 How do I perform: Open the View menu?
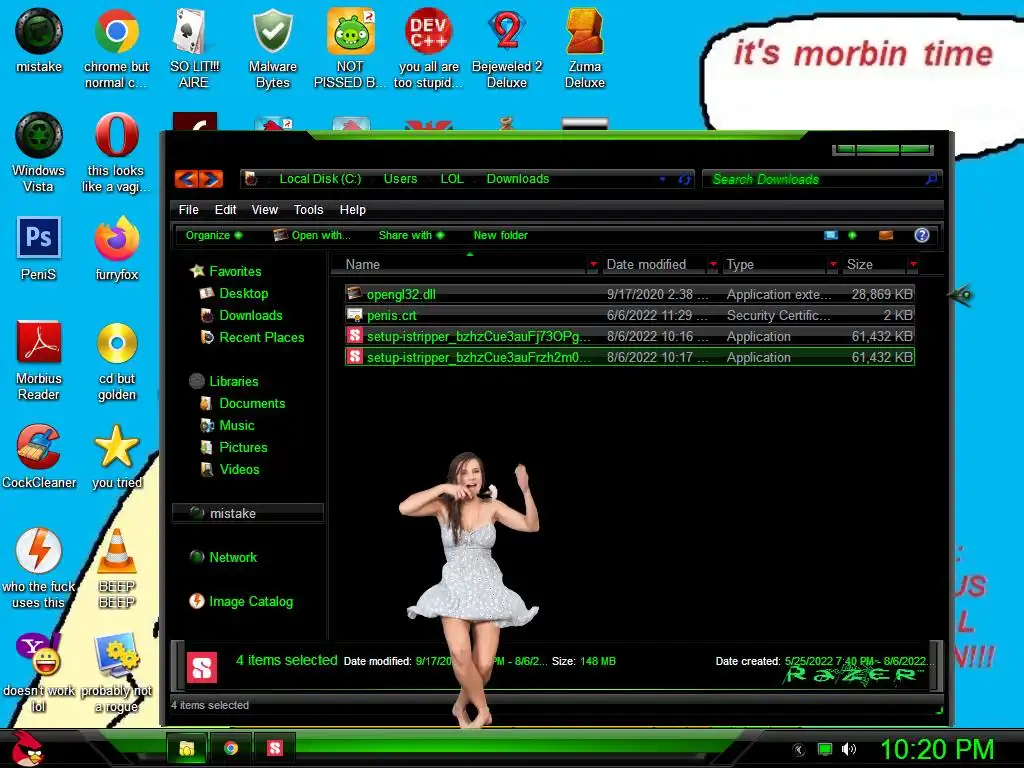point(264,210)
